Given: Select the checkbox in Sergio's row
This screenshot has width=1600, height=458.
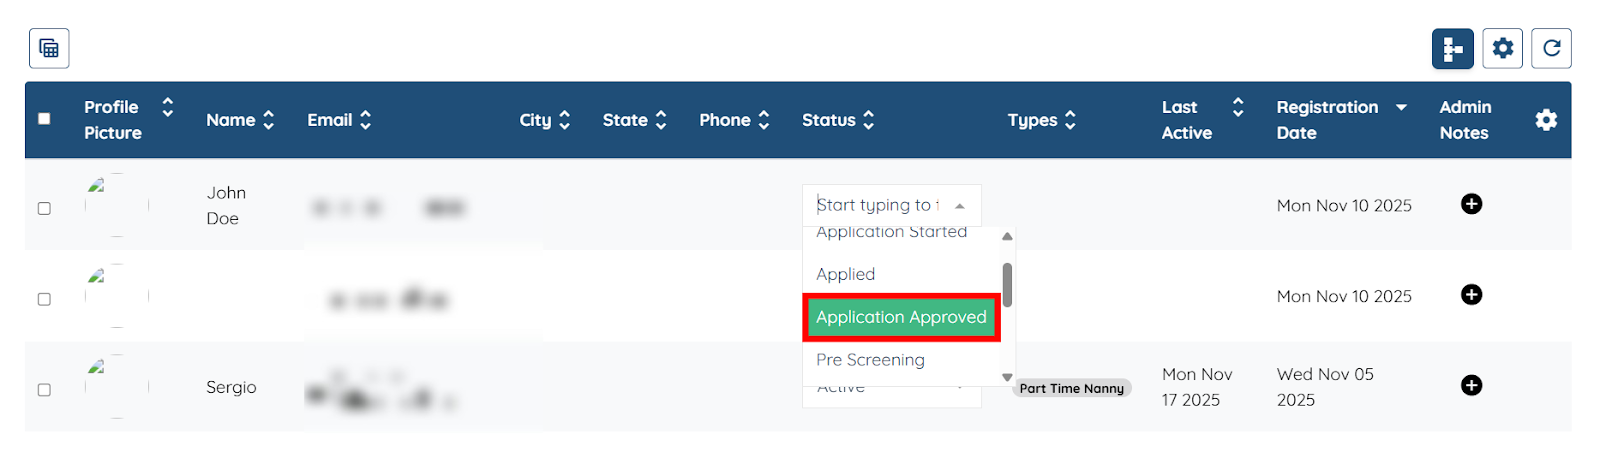Looking at the screenshot, I should pyautogui.click(x=44, y=390).
